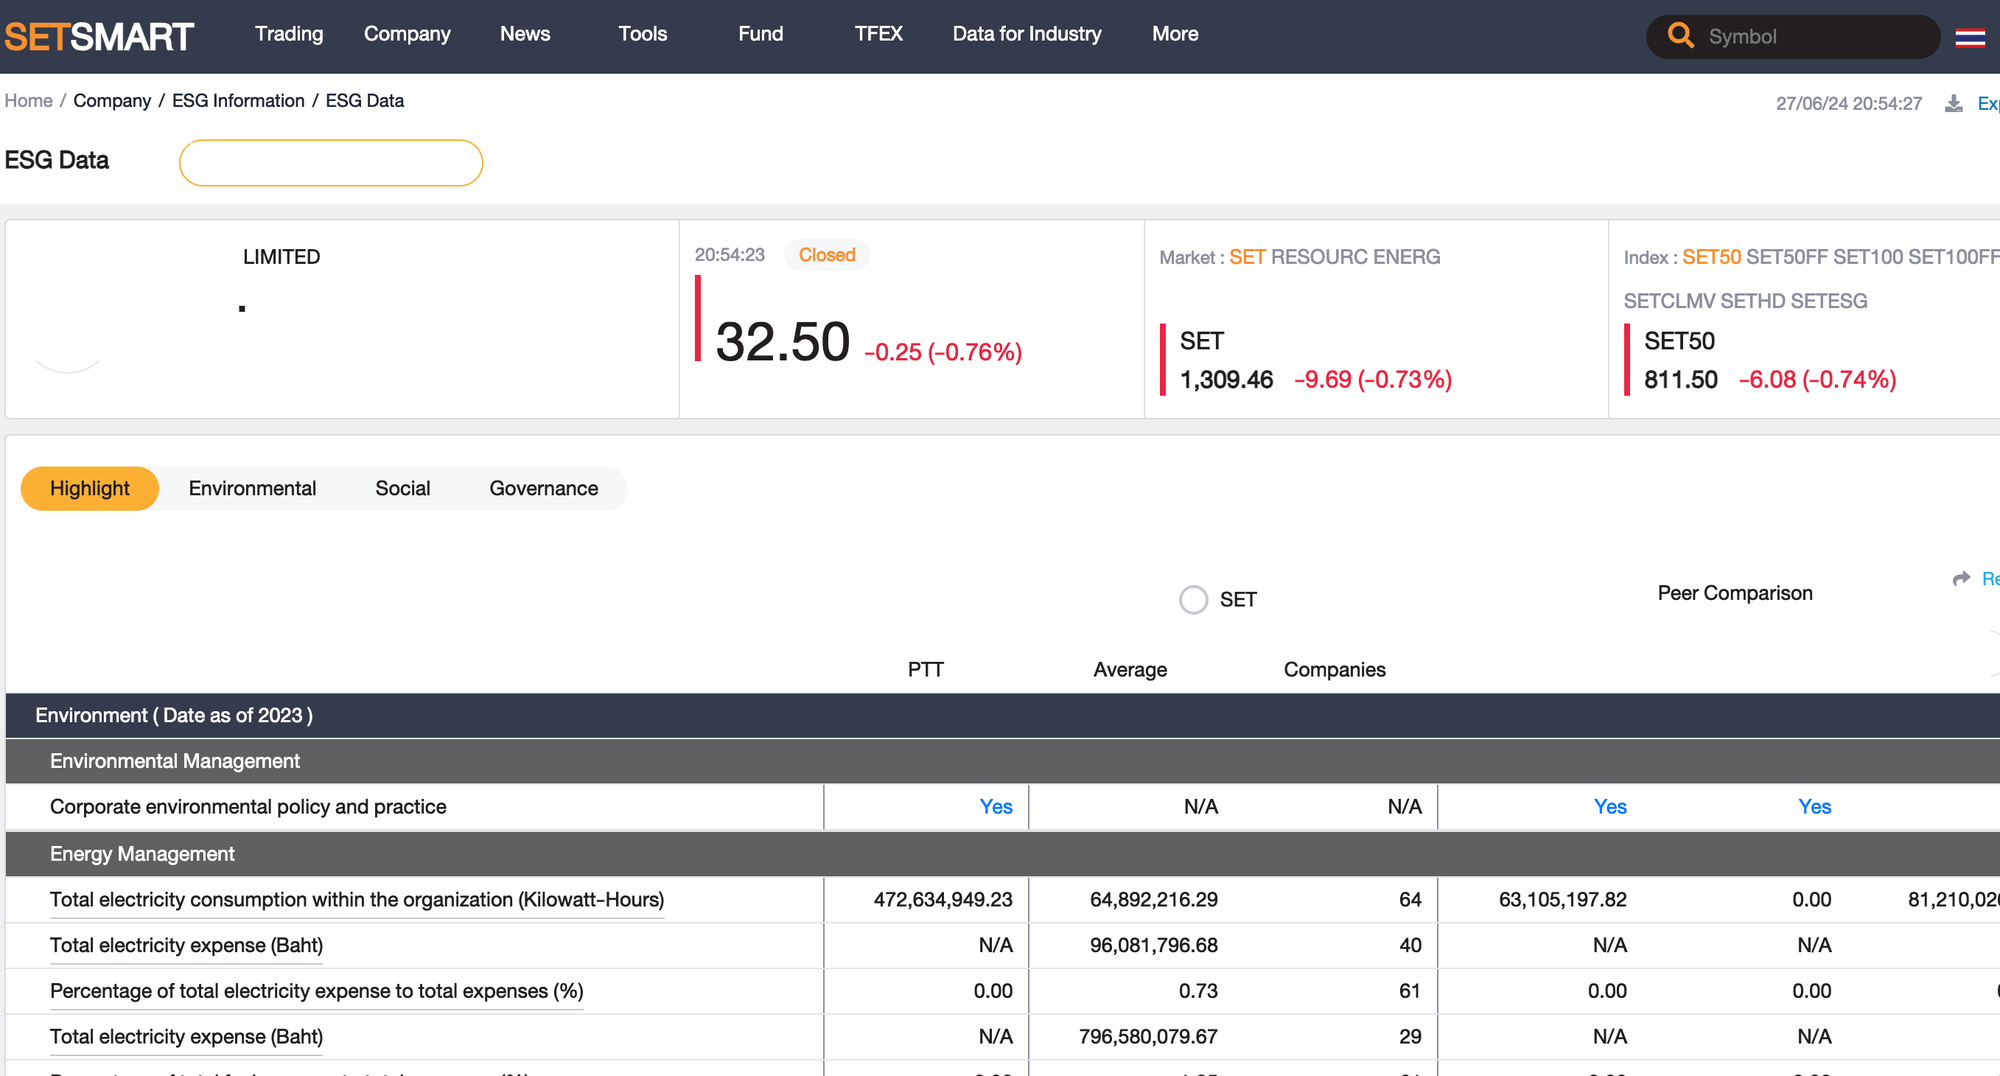This screenshot has width=2000, height=1076.
Task: Click the orange search magnifier icon
Action: pos(1680,36)
